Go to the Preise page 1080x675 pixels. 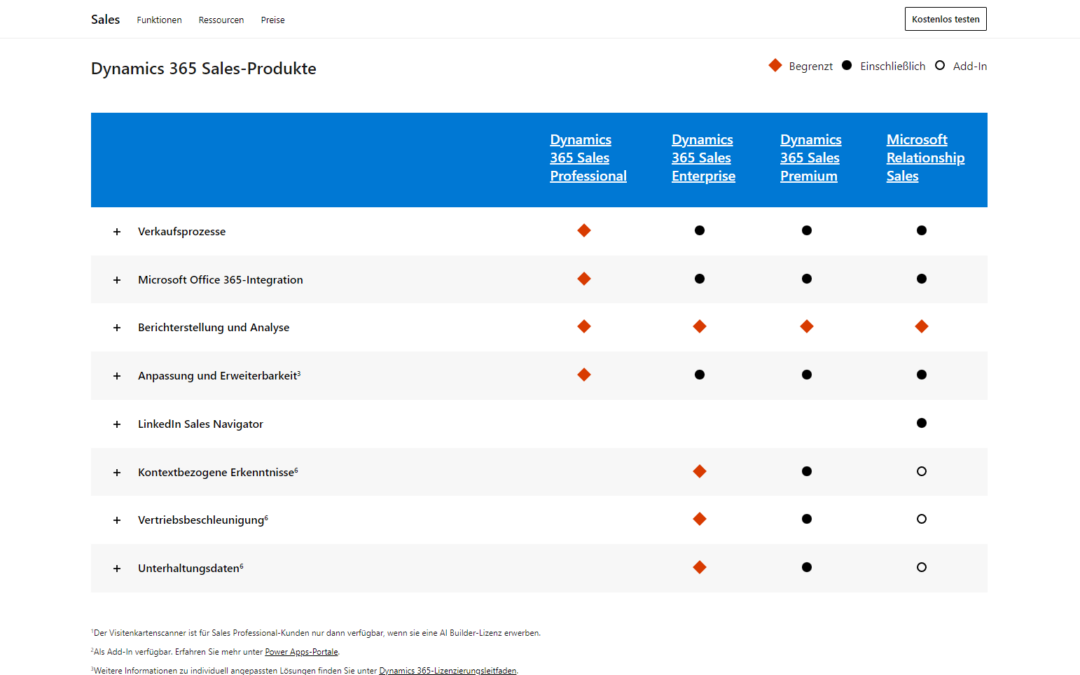(273, 20)
